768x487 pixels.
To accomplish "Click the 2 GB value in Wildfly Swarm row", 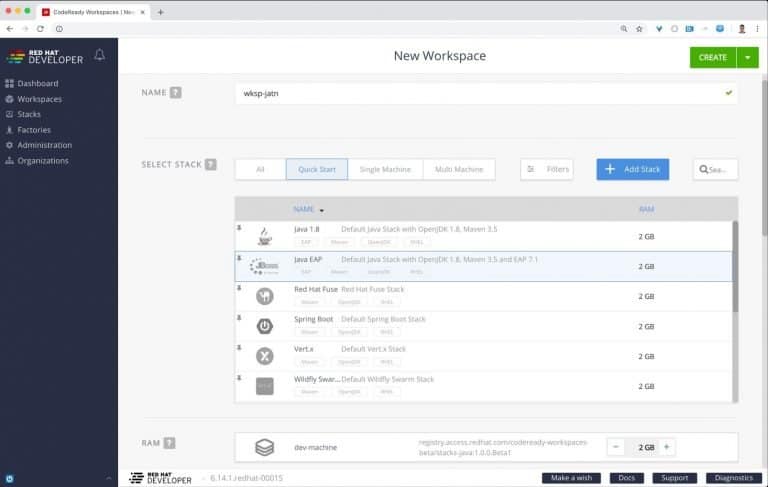I will (646, 386).
